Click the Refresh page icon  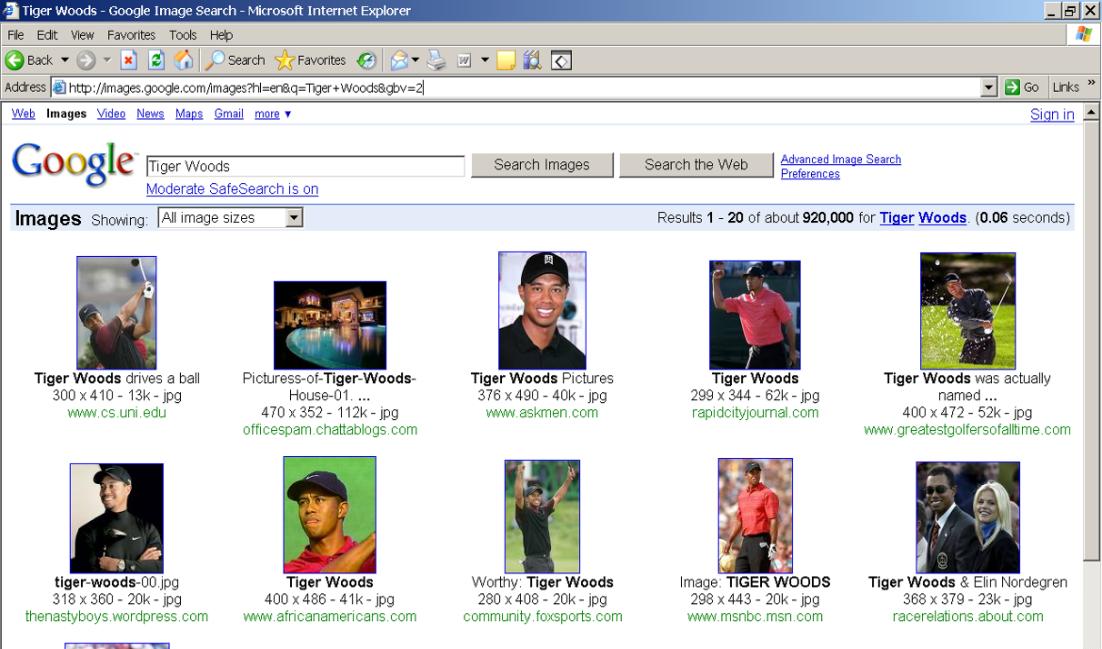point(156,60)
